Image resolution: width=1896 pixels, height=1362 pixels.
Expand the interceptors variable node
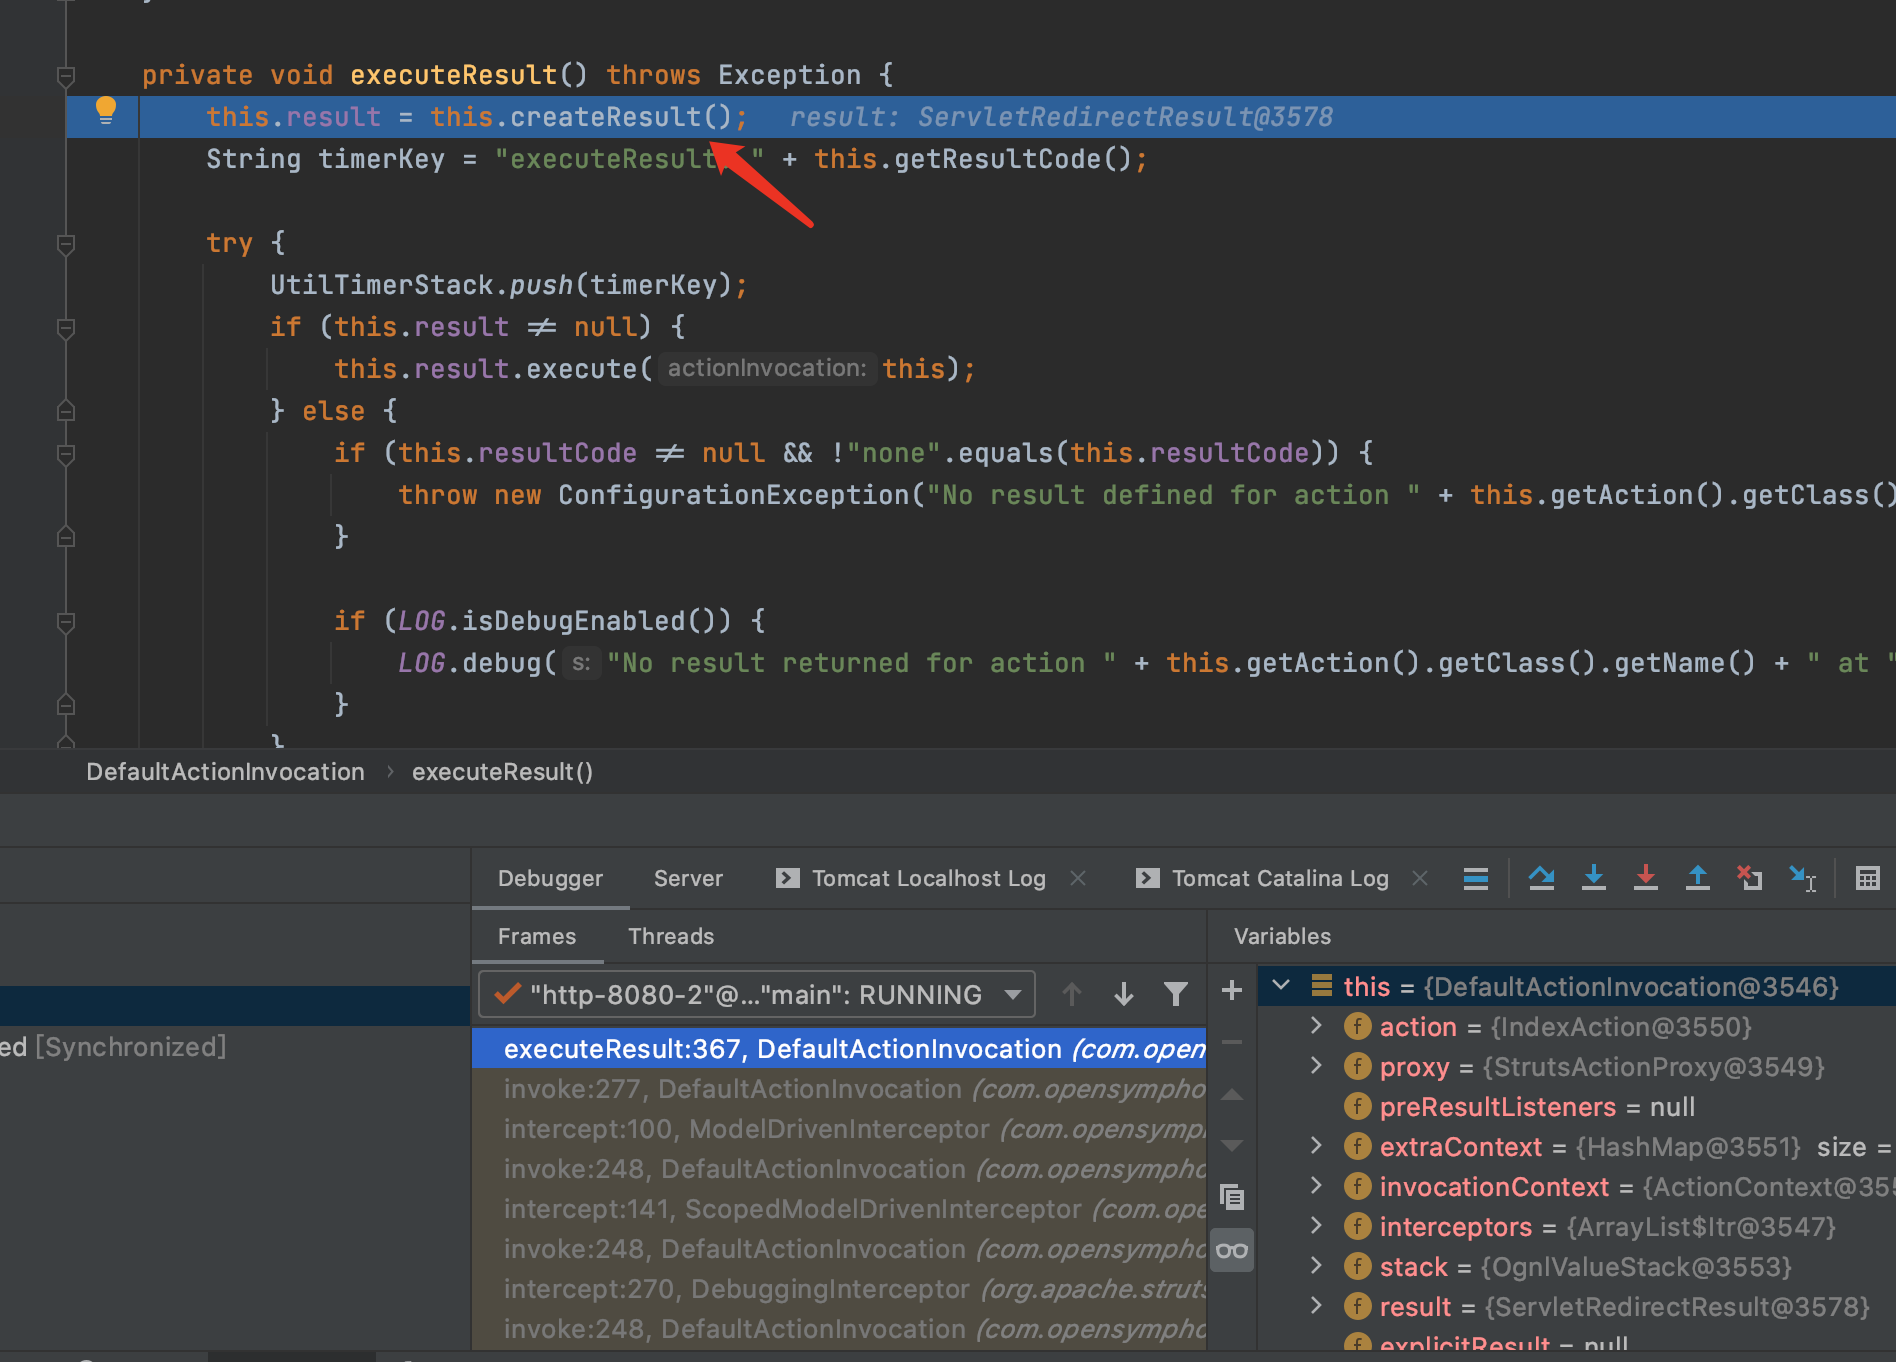click(1316, 1226)
